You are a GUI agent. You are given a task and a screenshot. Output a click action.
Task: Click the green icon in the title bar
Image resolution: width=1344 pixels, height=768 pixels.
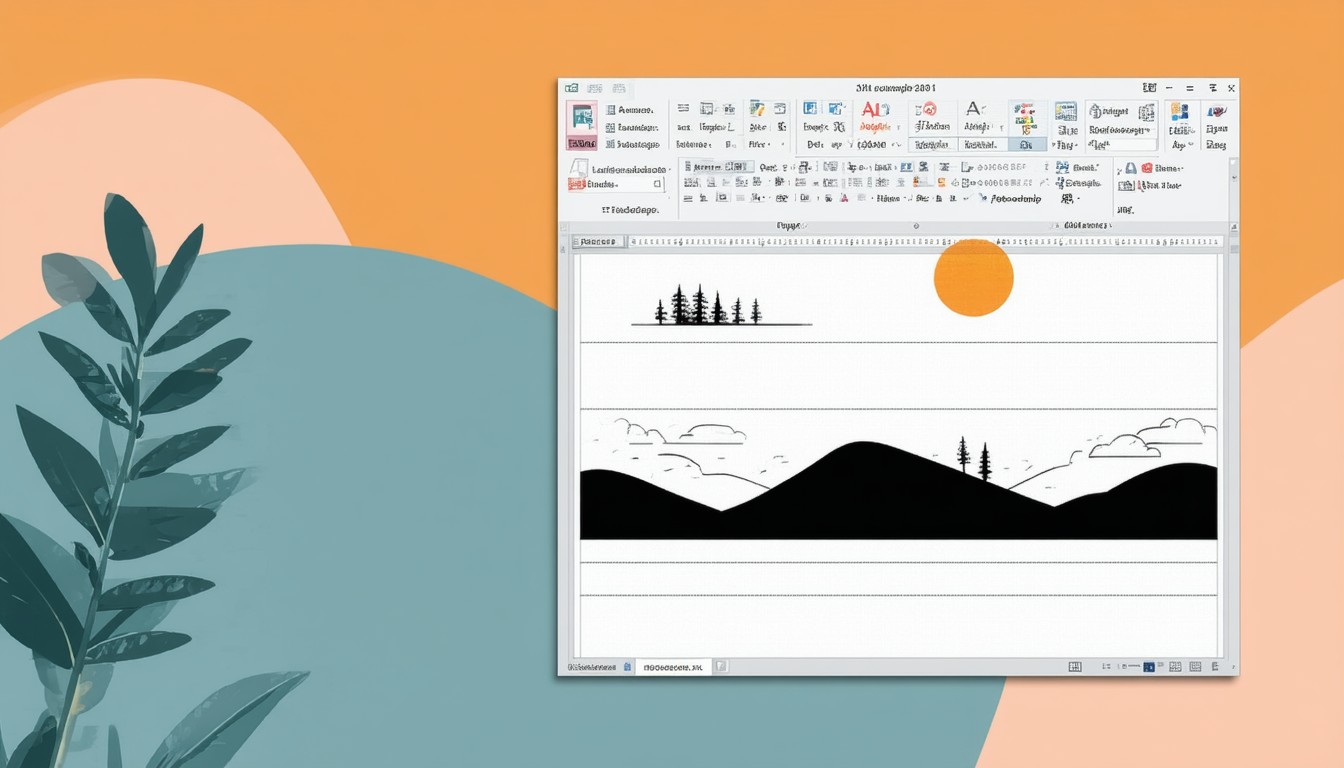point(571,88)
